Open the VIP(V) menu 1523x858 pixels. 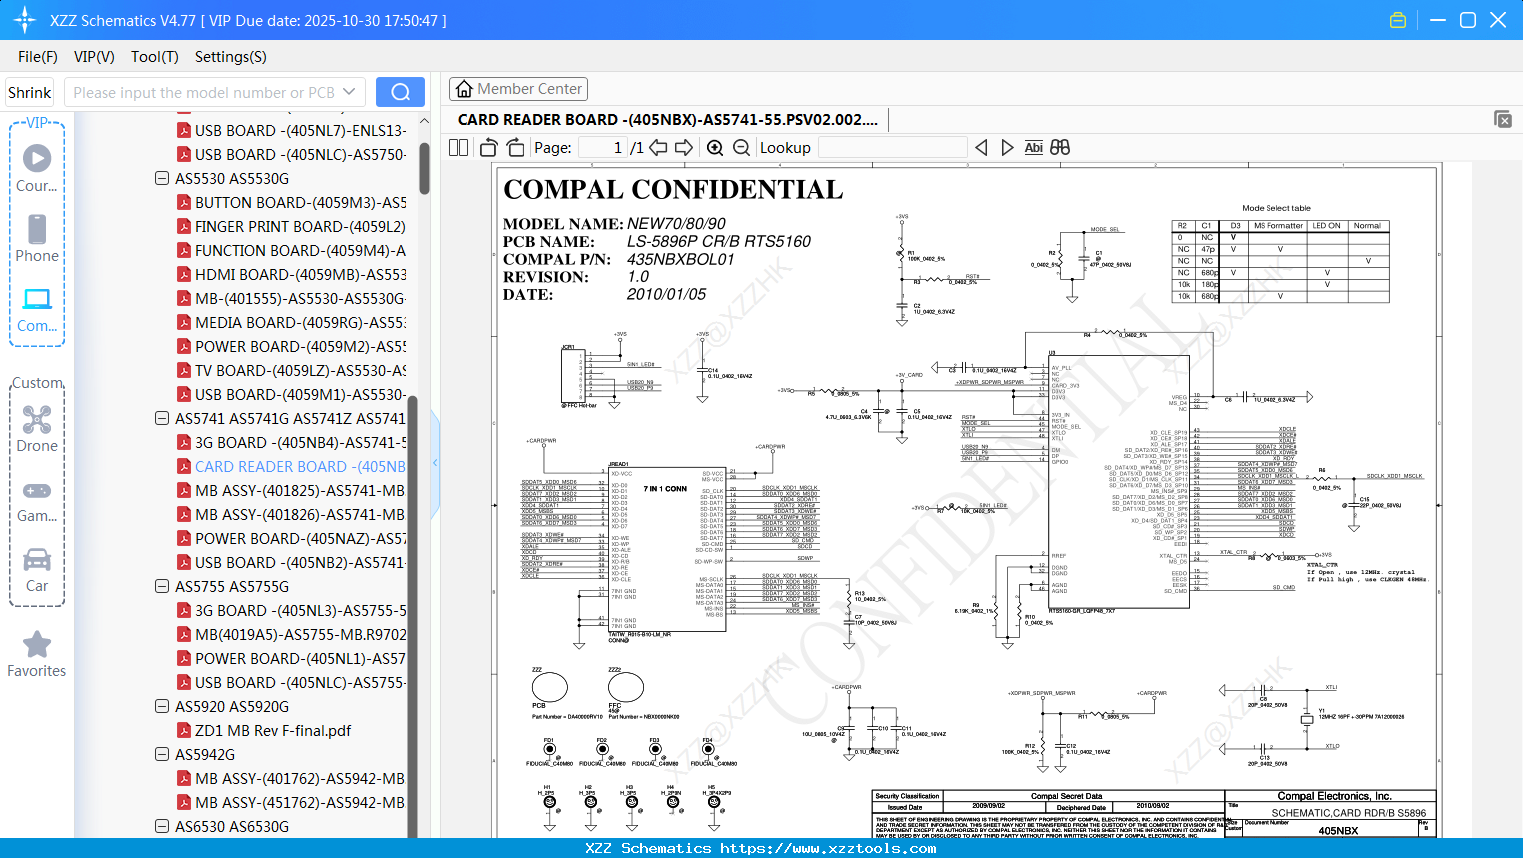(94, 57)
